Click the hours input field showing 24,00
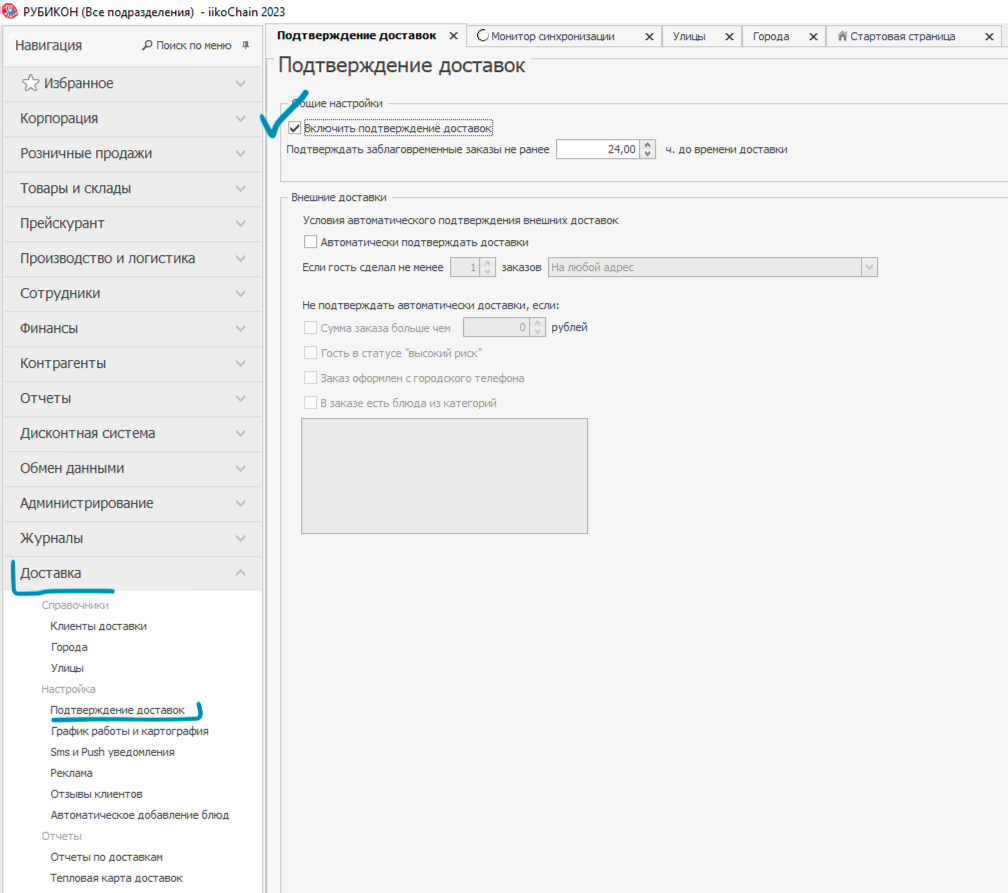The width and height of the screenshot is (1008, 893). coord(597,149)
